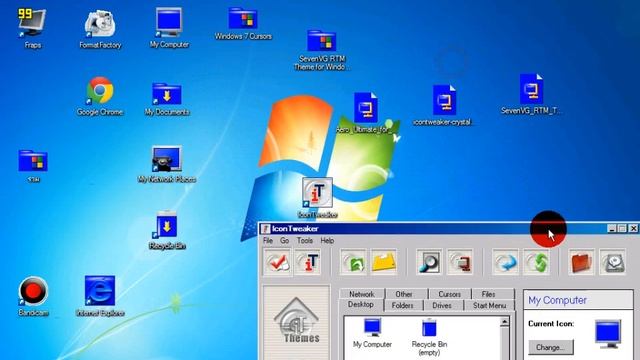Image resolution: width=640 pixels, height=360 pixels.
Task: Switch to the Folders tab
Action: coord(402,305)
